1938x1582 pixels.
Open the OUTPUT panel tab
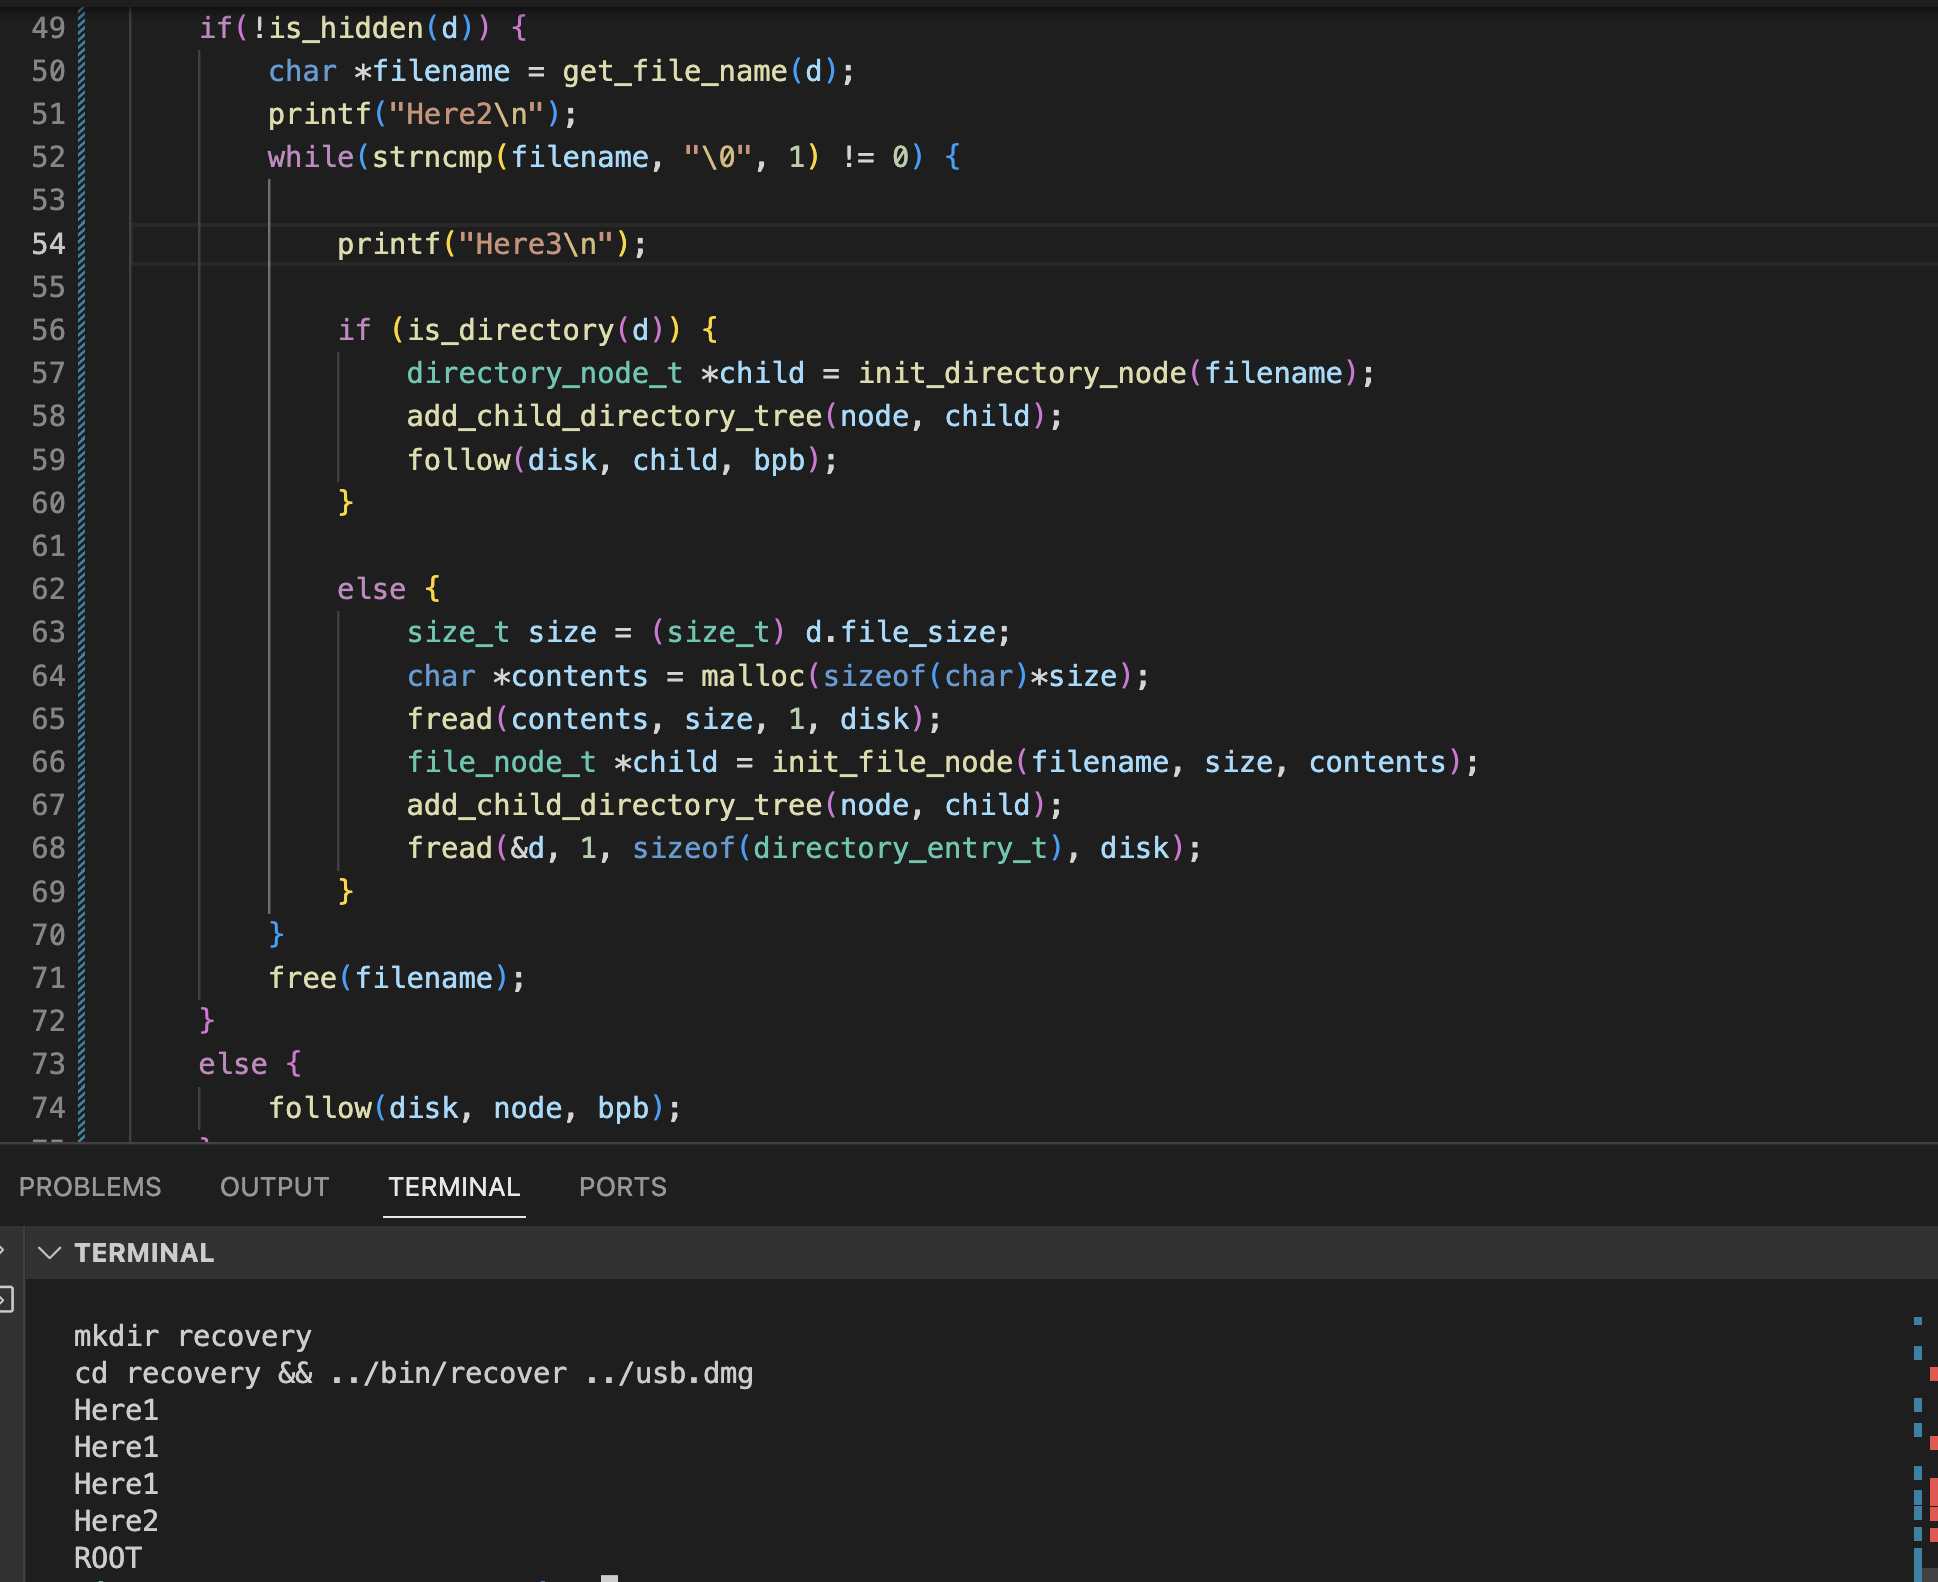click(x=274, y=1187)
